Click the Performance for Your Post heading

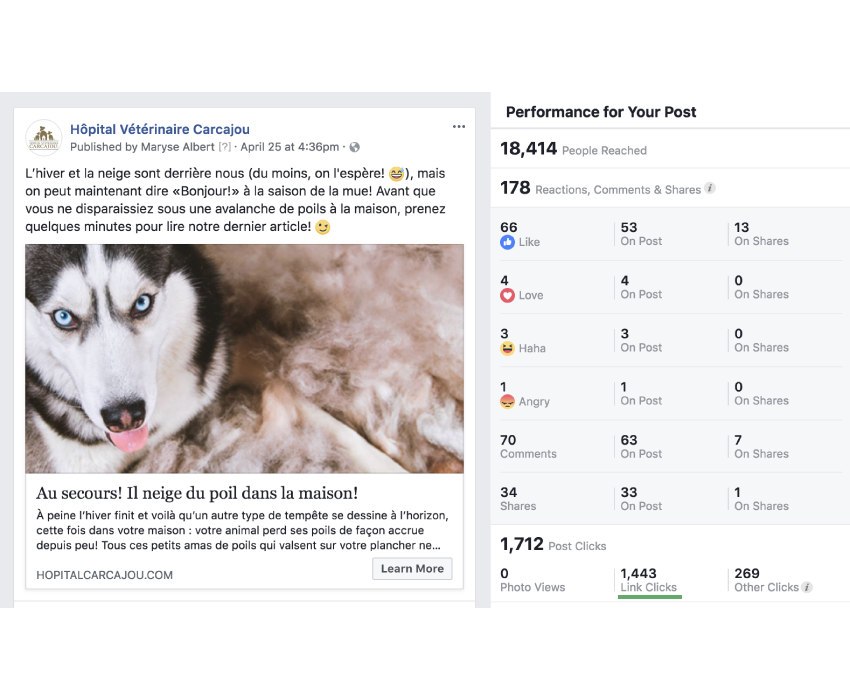[x=601, y=112]
